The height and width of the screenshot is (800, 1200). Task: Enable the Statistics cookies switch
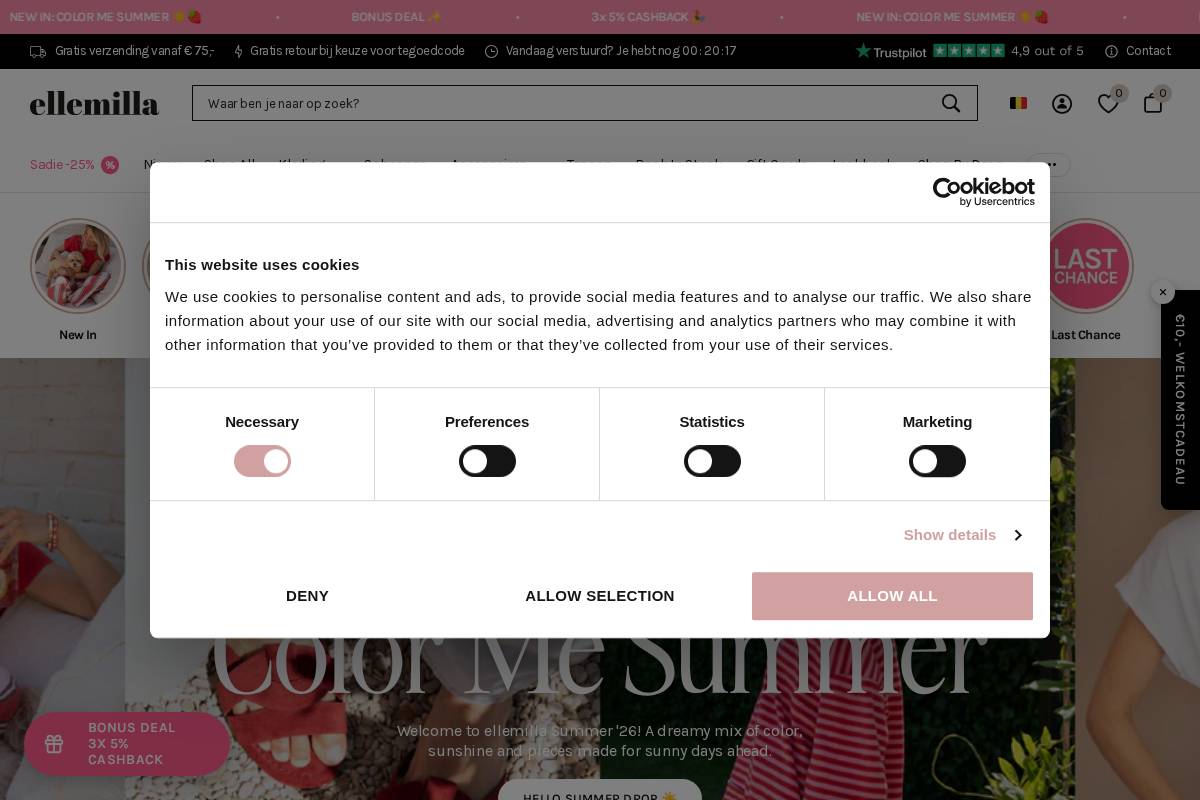712,461
